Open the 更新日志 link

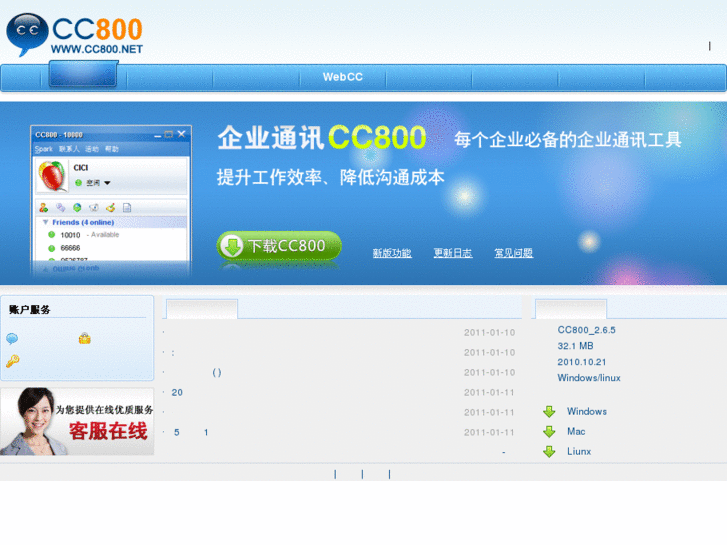(453, 253)
